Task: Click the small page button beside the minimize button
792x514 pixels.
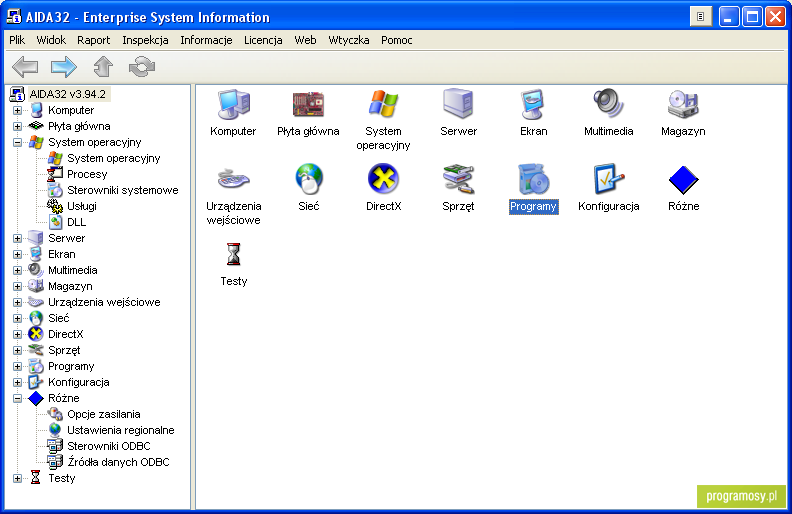Action: point(701,17)
